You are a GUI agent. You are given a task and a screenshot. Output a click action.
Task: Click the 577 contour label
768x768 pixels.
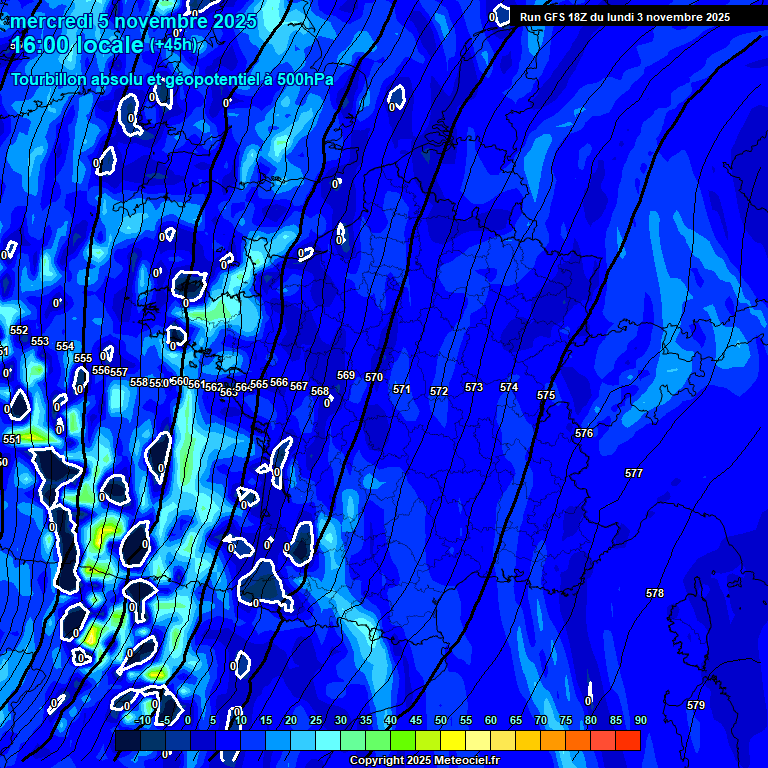coord(634,473)
